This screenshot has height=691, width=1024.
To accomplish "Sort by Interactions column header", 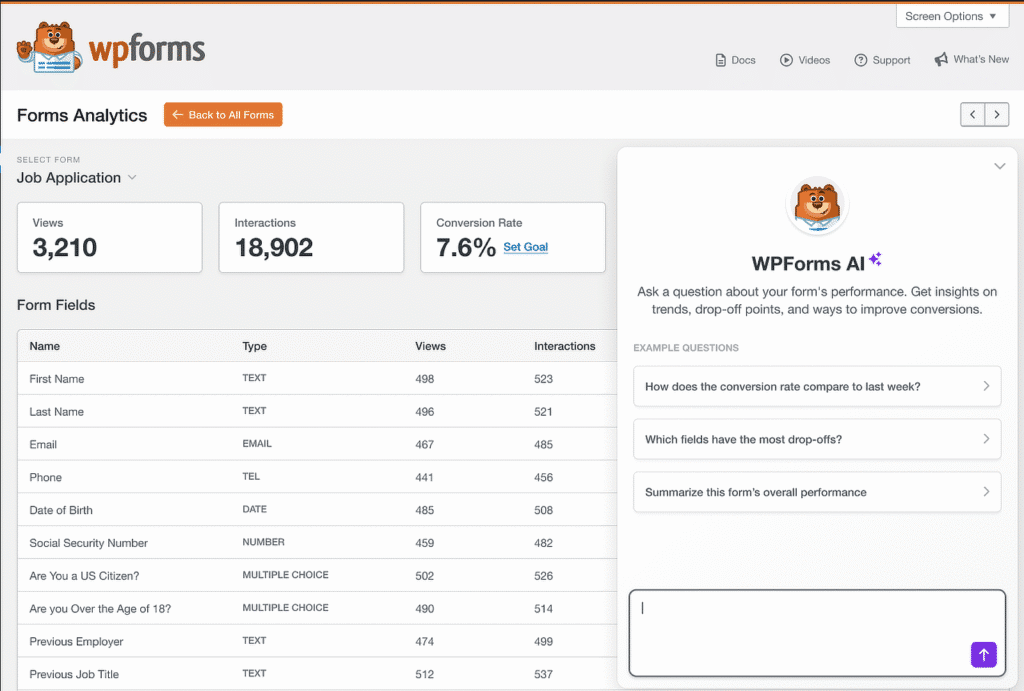I will tap(565, 346).
